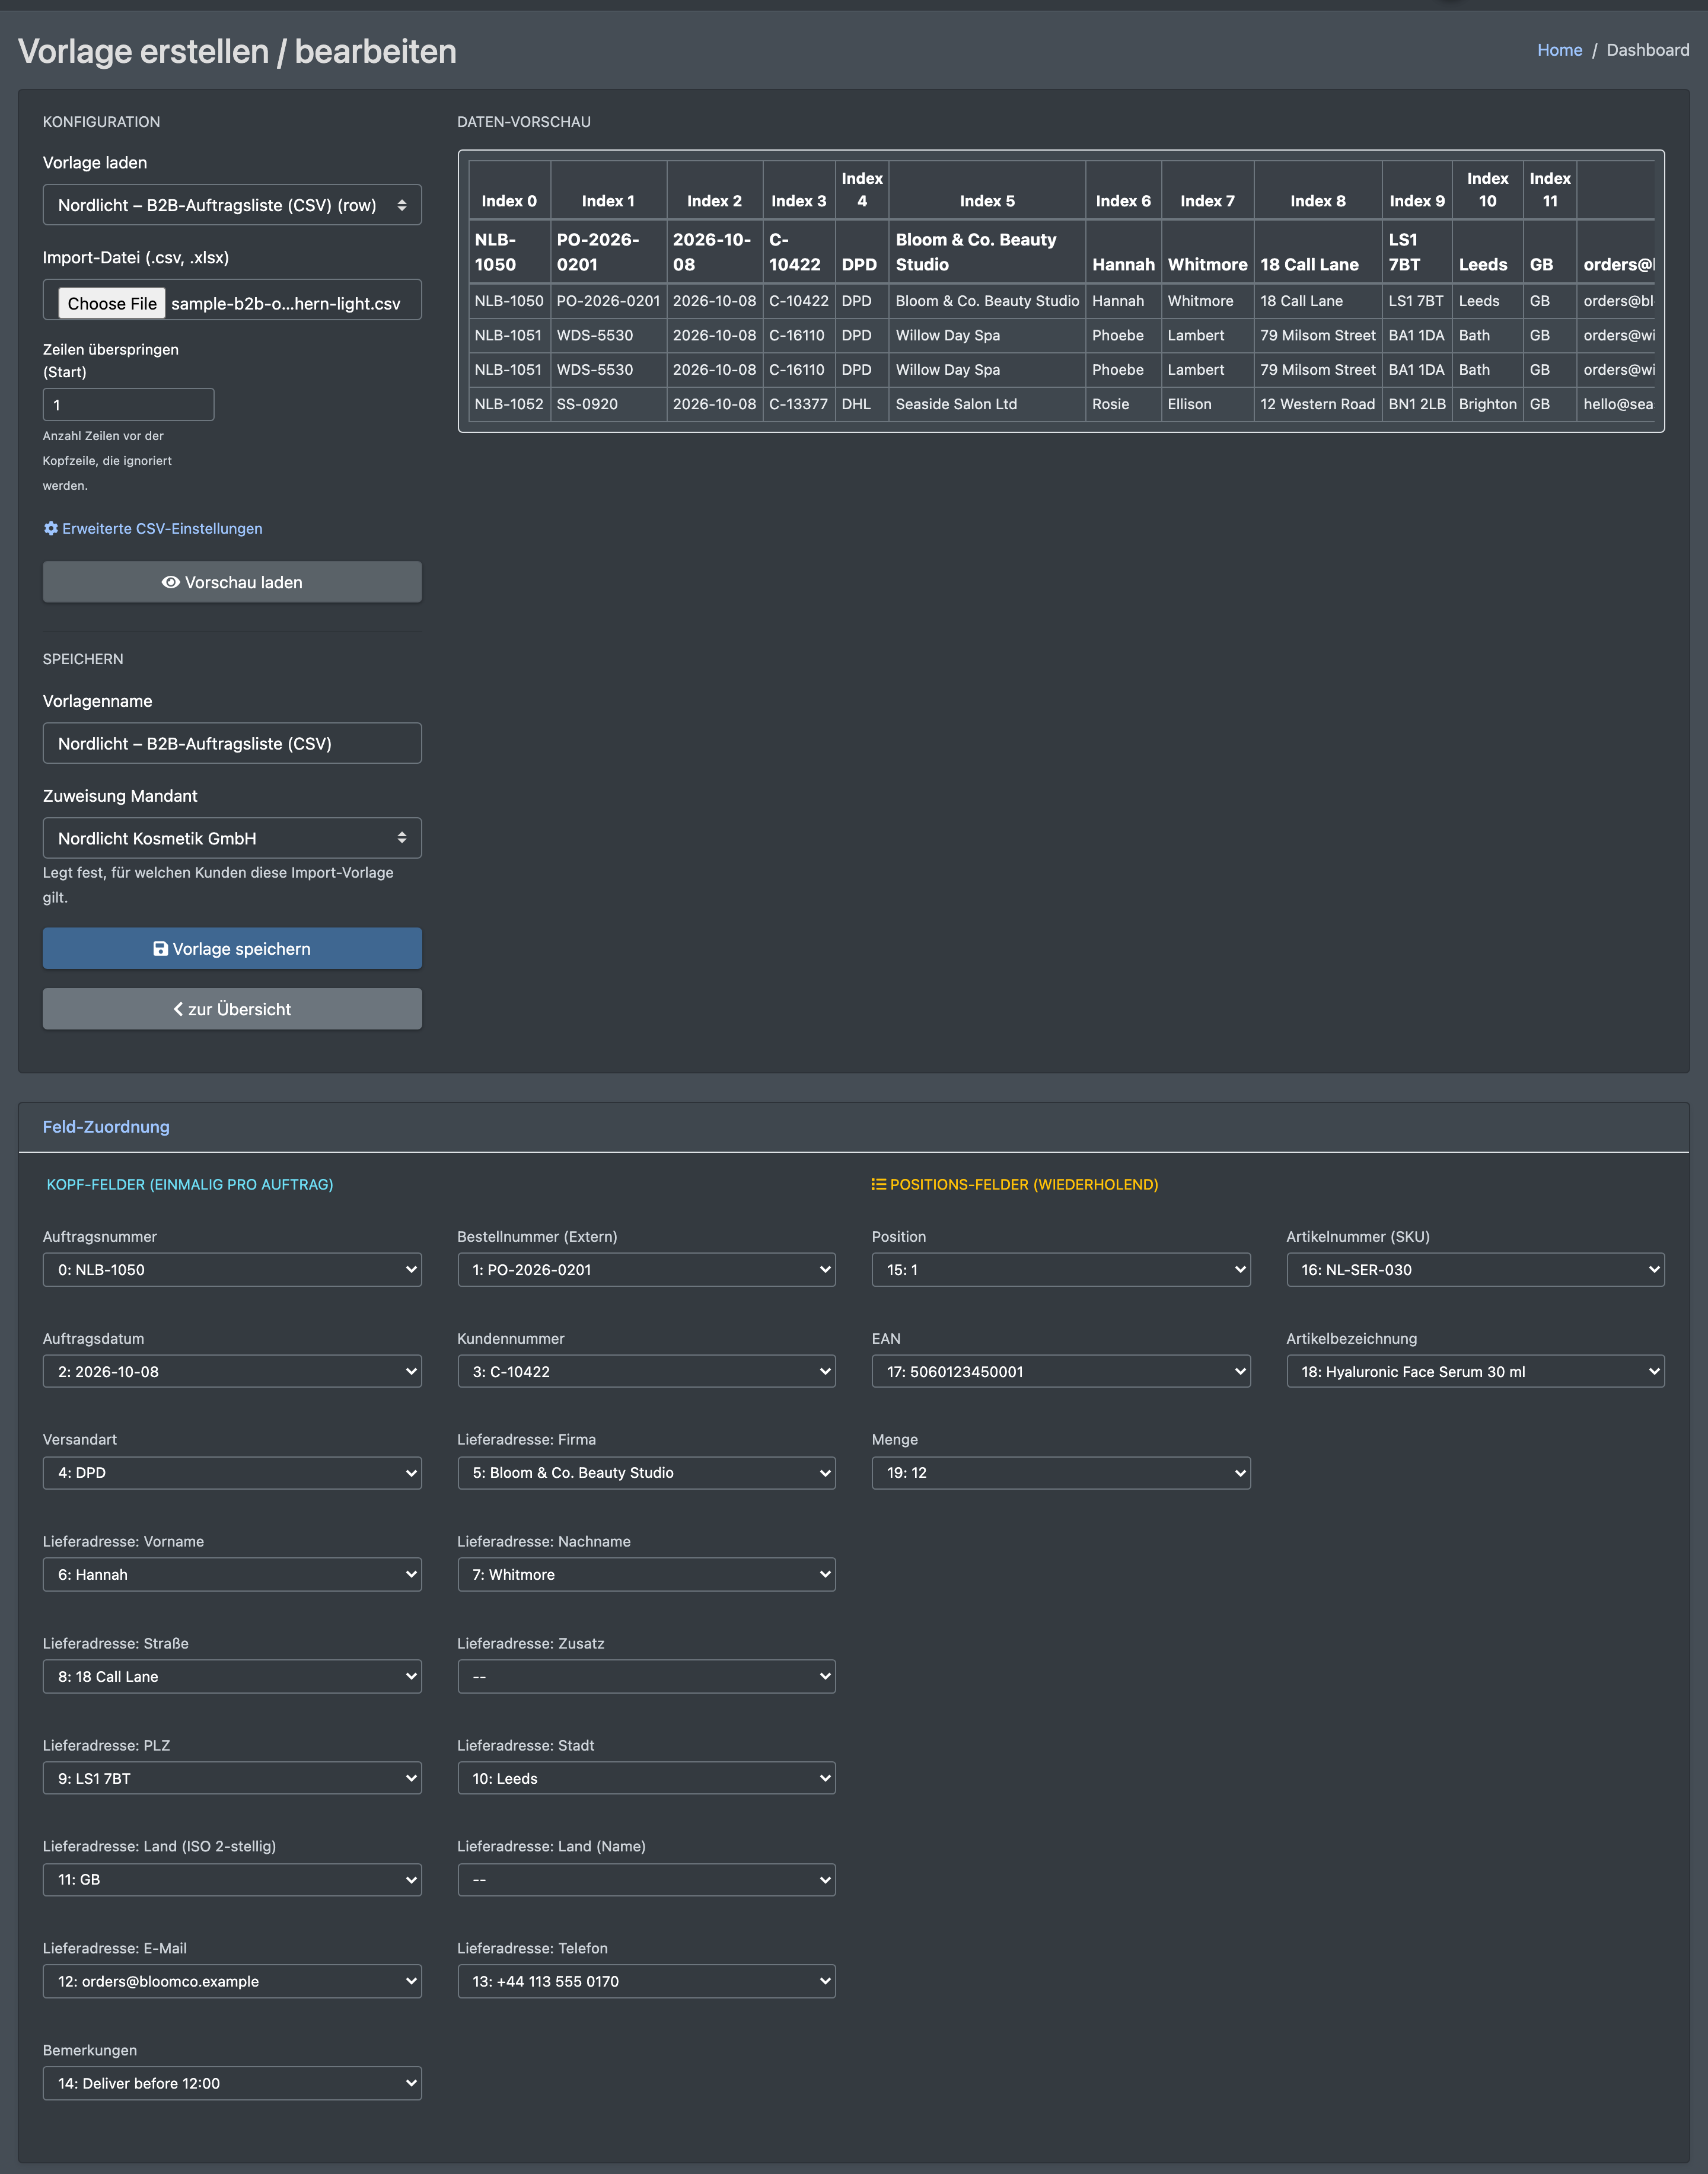Open the Lieferadresse: Straße dropdown
The height and width of the screenshot is (2174, 1708).
[x=232, y=1677]
